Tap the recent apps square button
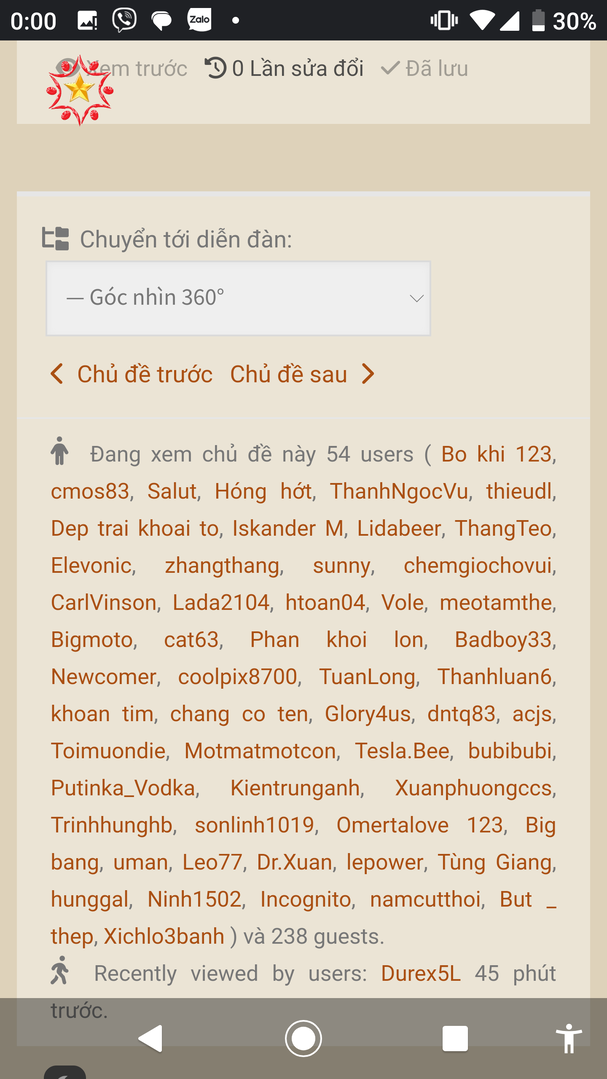 (x=455, y=1038)
